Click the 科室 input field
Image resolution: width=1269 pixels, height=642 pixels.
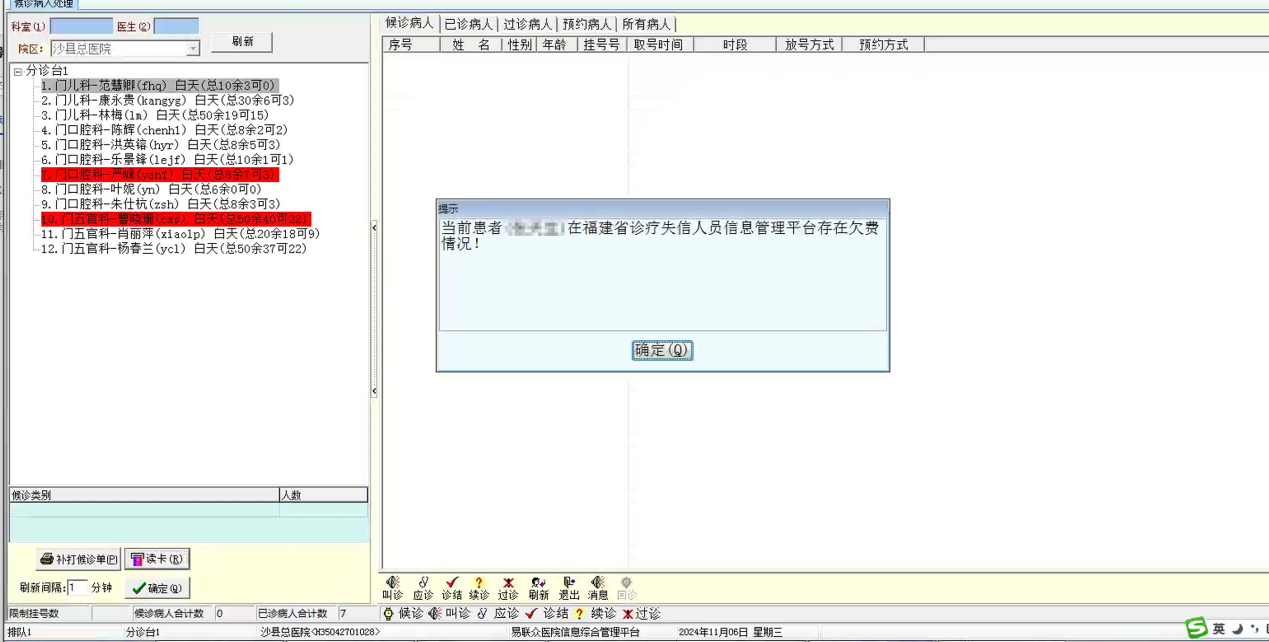click(x=81, y=26)
